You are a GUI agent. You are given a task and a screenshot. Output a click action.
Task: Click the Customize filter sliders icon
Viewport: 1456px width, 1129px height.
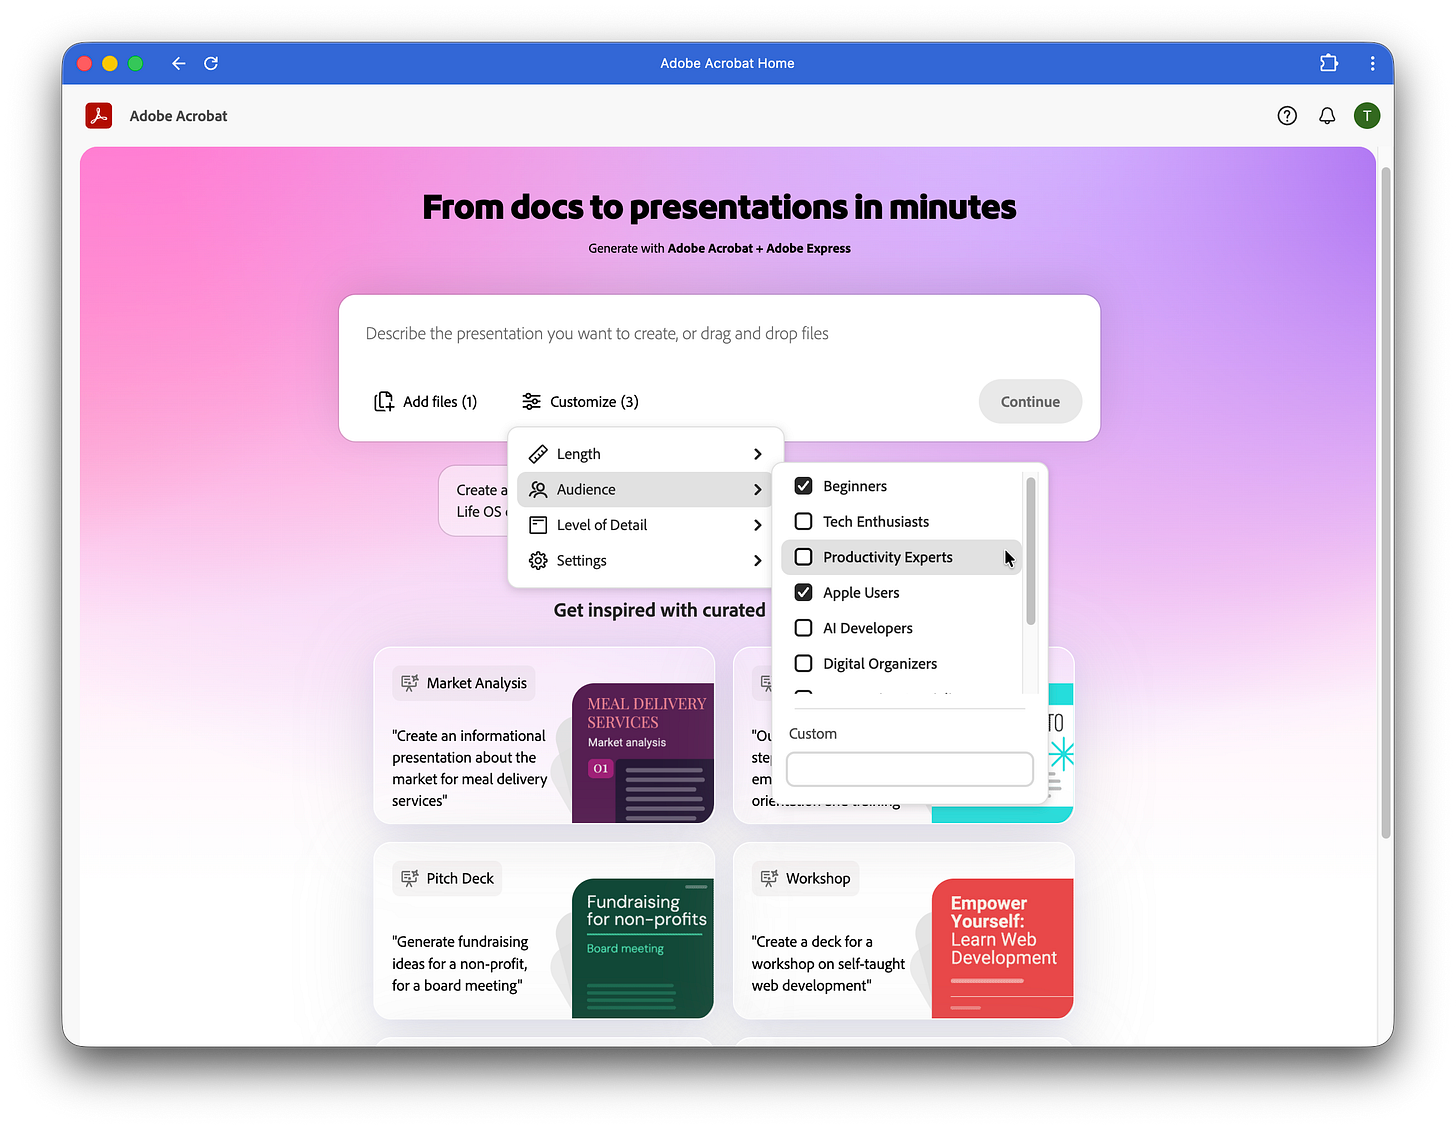point(531,401)
